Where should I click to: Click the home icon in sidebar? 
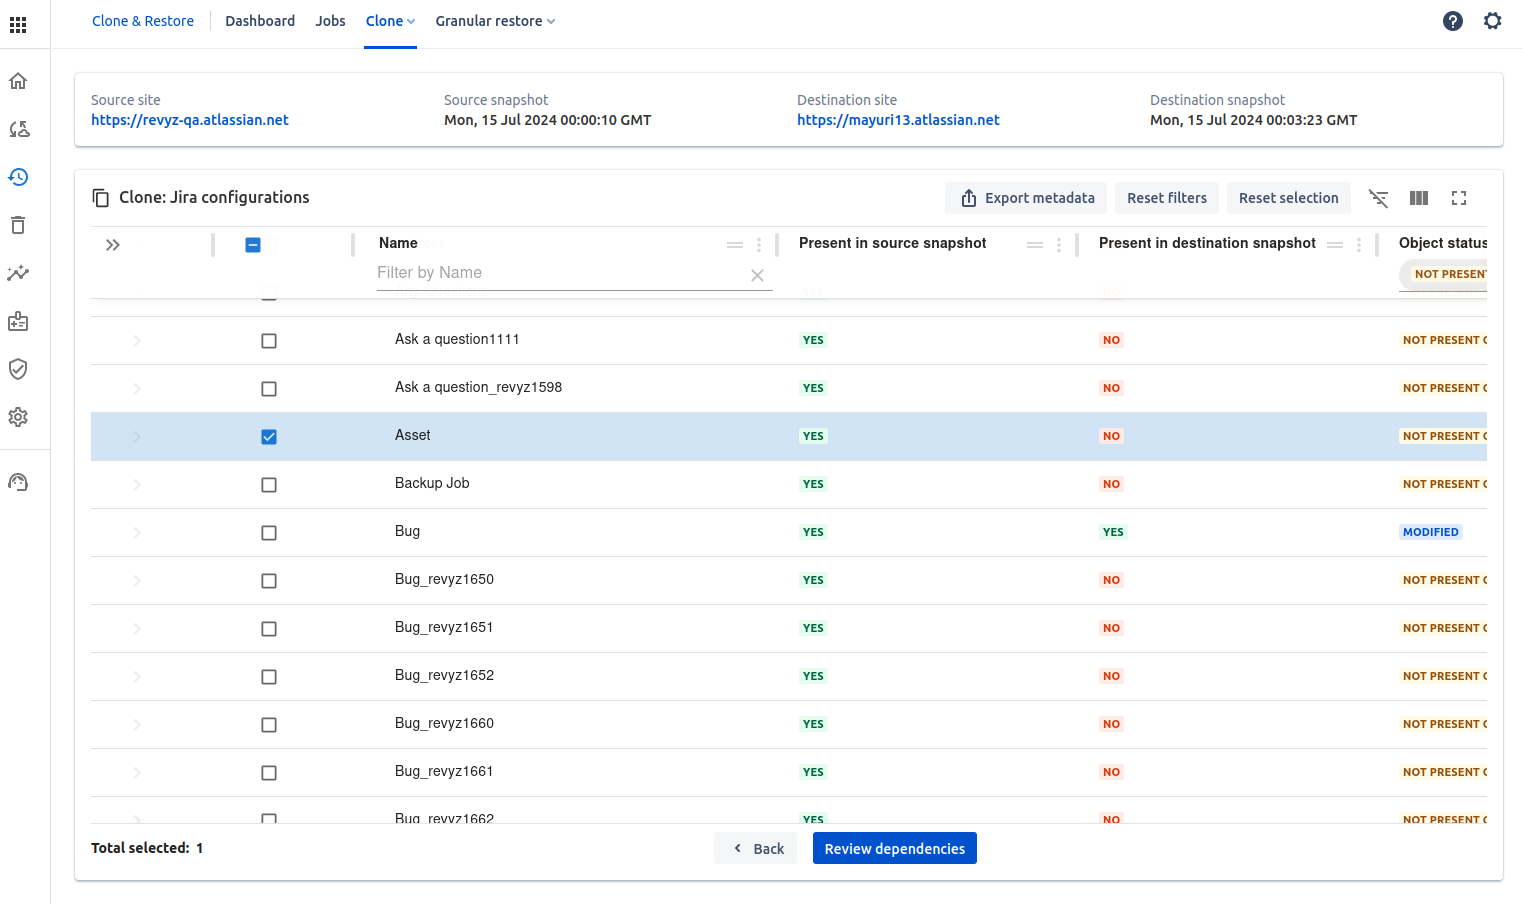pyautogui.click(x=18, y=81)
